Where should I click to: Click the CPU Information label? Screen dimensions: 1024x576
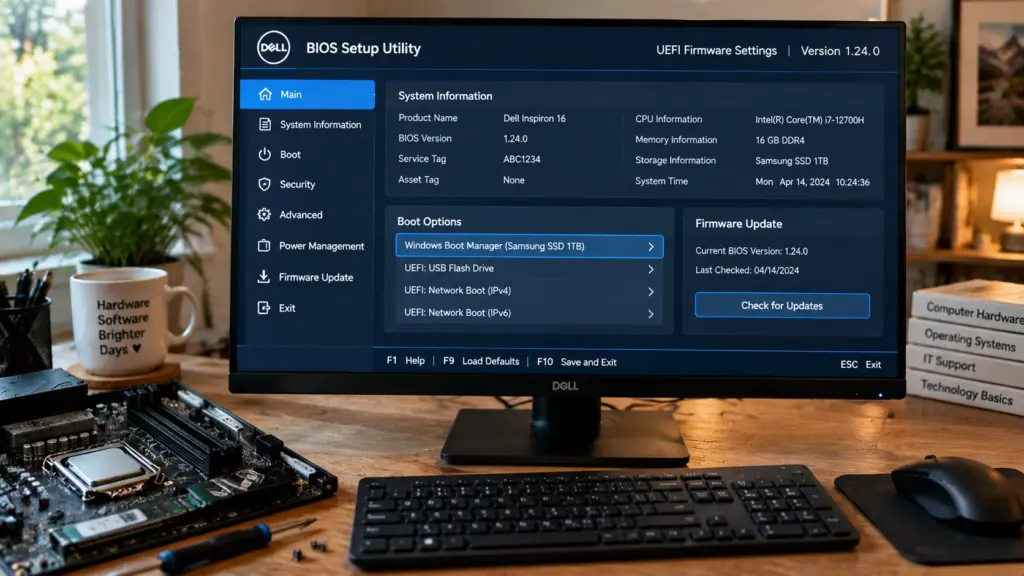coord(669,119)
